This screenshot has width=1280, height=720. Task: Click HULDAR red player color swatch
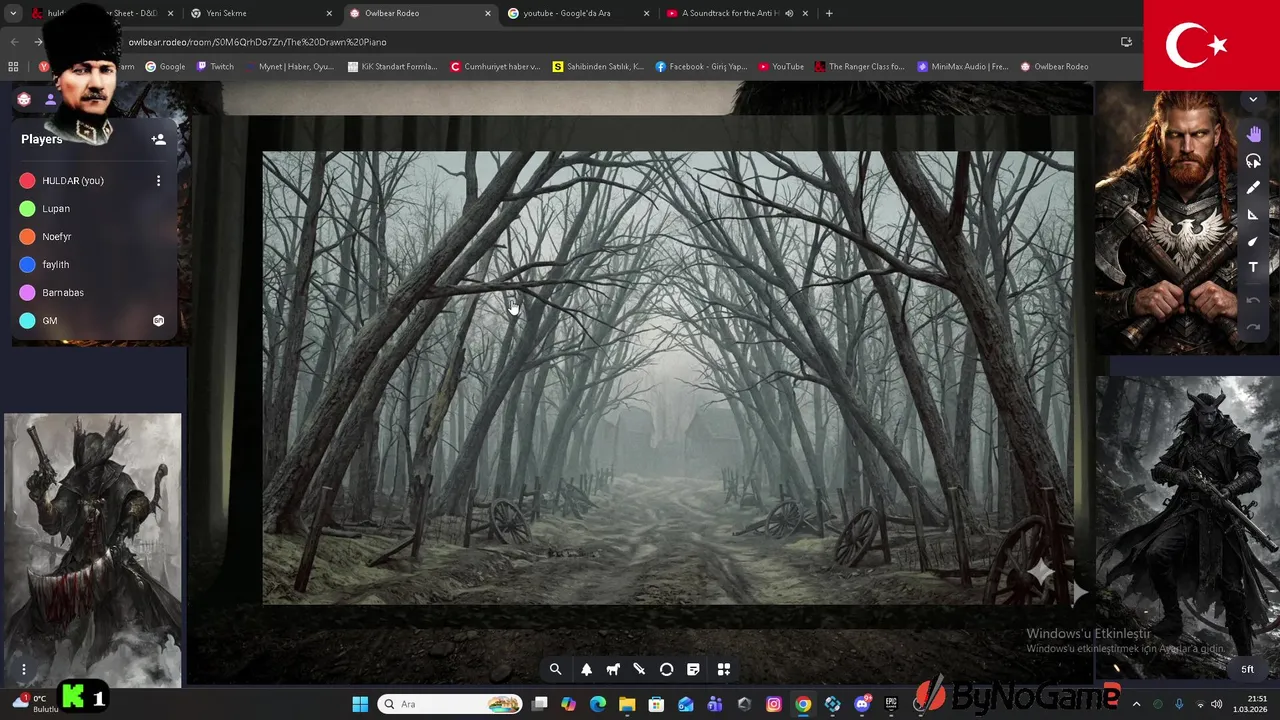click(27, 181)
